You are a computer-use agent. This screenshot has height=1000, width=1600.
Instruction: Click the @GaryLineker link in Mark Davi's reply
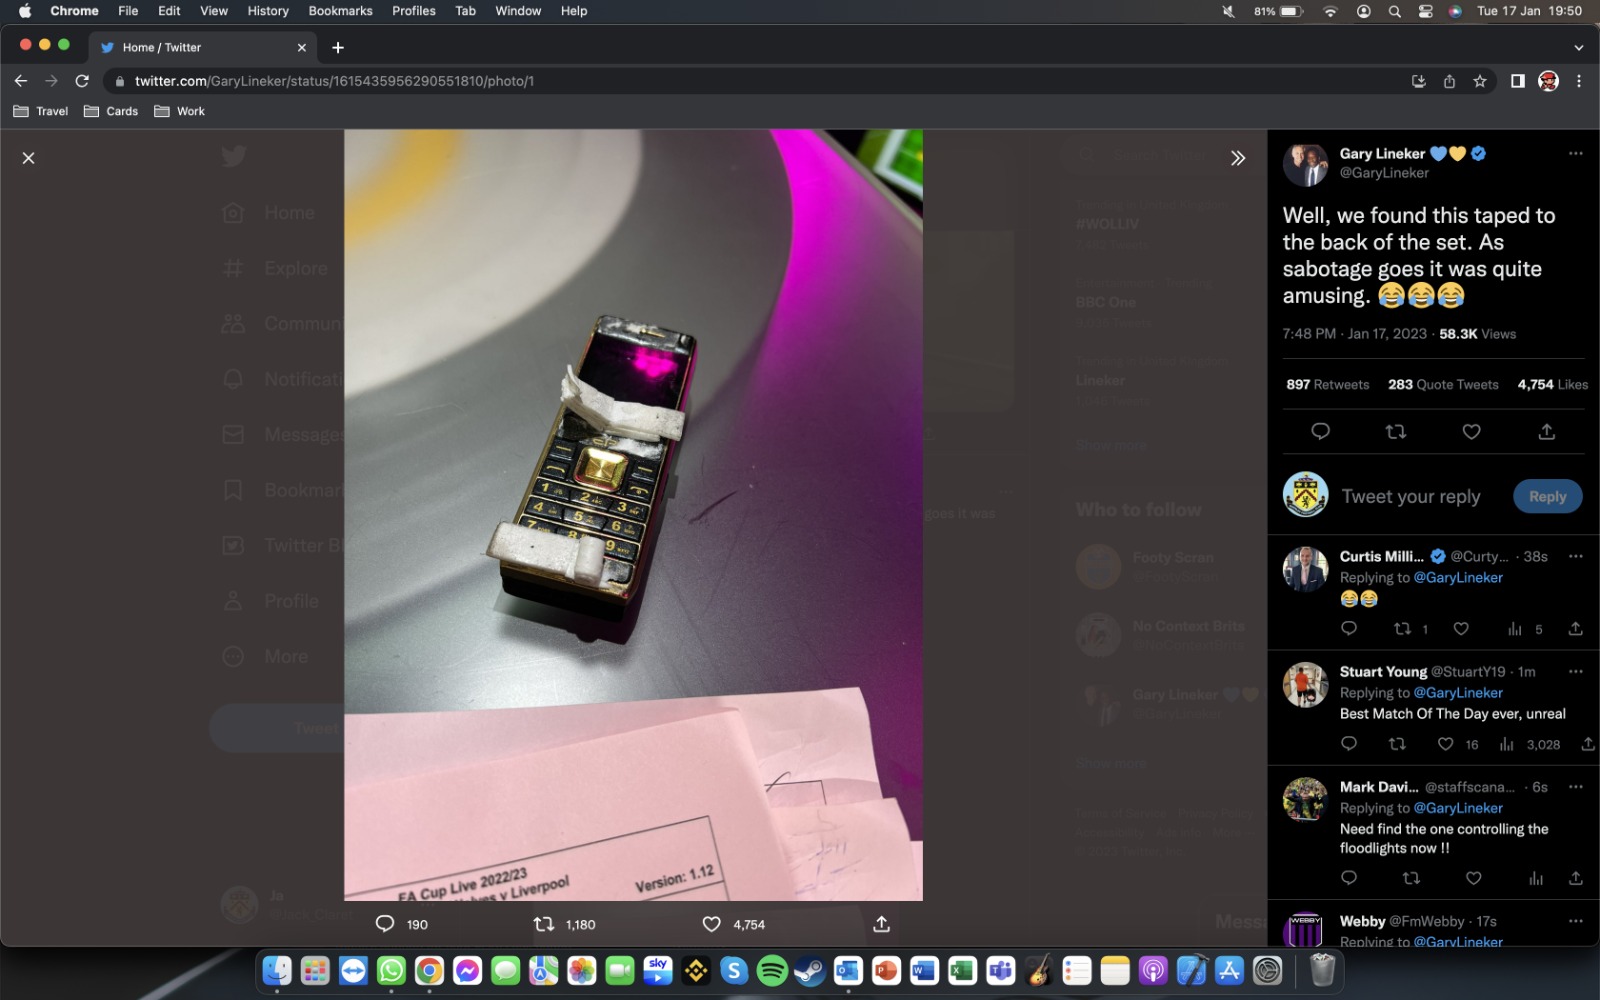pyautogui.click(x=1458, y=808)
